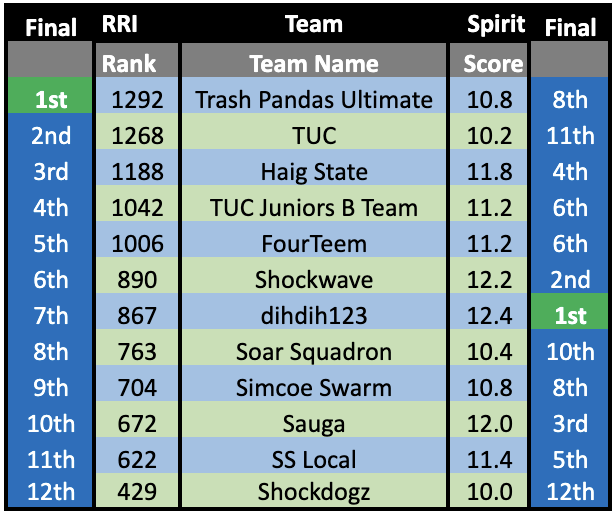The width and height of the screenshot is (616, 512).
Task: Select the FourTeem team cell
Action: (314, 244)
